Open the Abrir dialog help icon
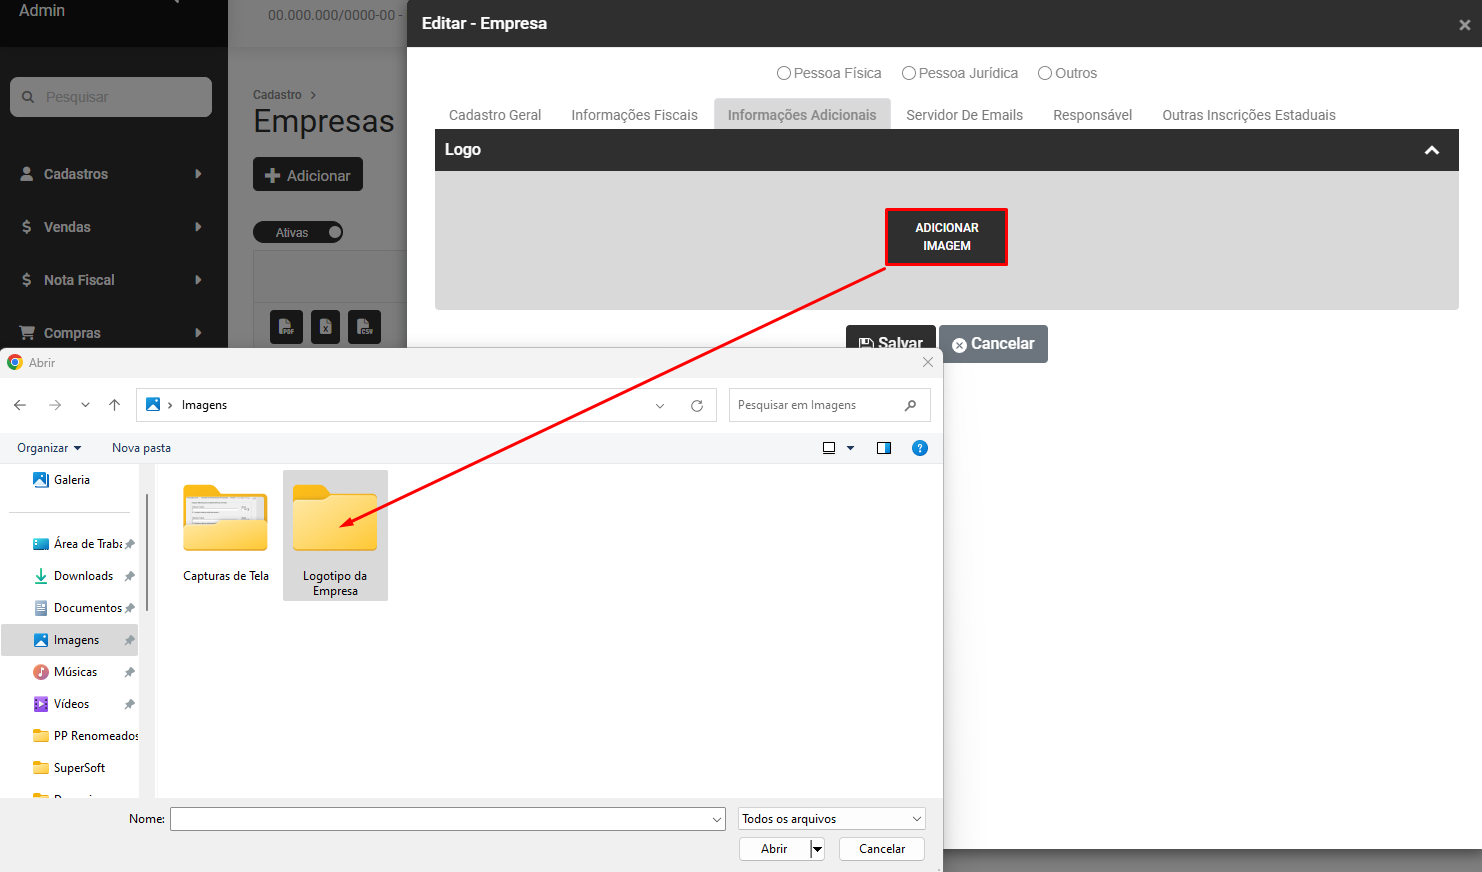Viewport: 1482px width, 872px height. point(920,448)
